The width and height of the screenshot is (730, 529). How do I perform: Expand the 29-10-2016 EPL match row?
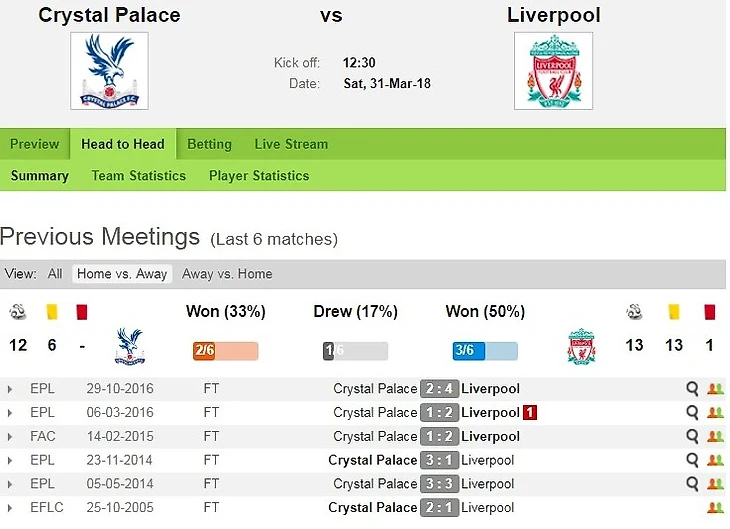pyautogui.click(x=10, y=389)
